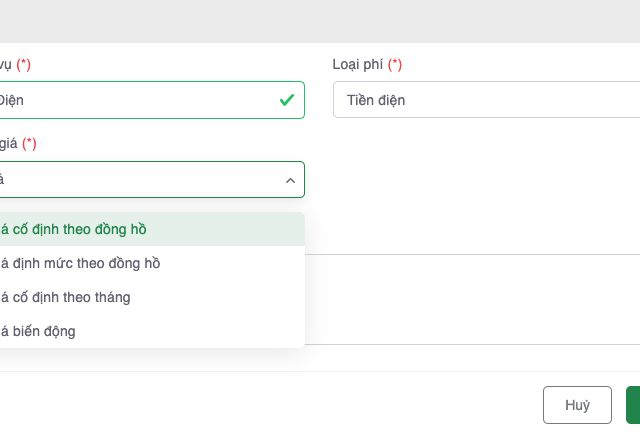The width and height of the screenshot is (640, 439).
Task: Collapse the giá dropdown using its chevron arrow
Action: click(x=290, y=180)
